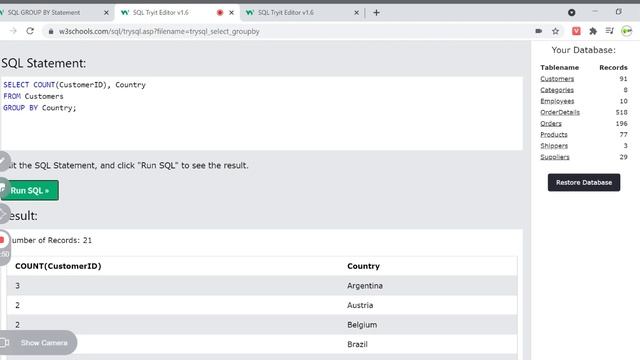This screenshot has width=640, height=360.
Task: Click the 91 records value for Customers
Action: click(623, 79)
